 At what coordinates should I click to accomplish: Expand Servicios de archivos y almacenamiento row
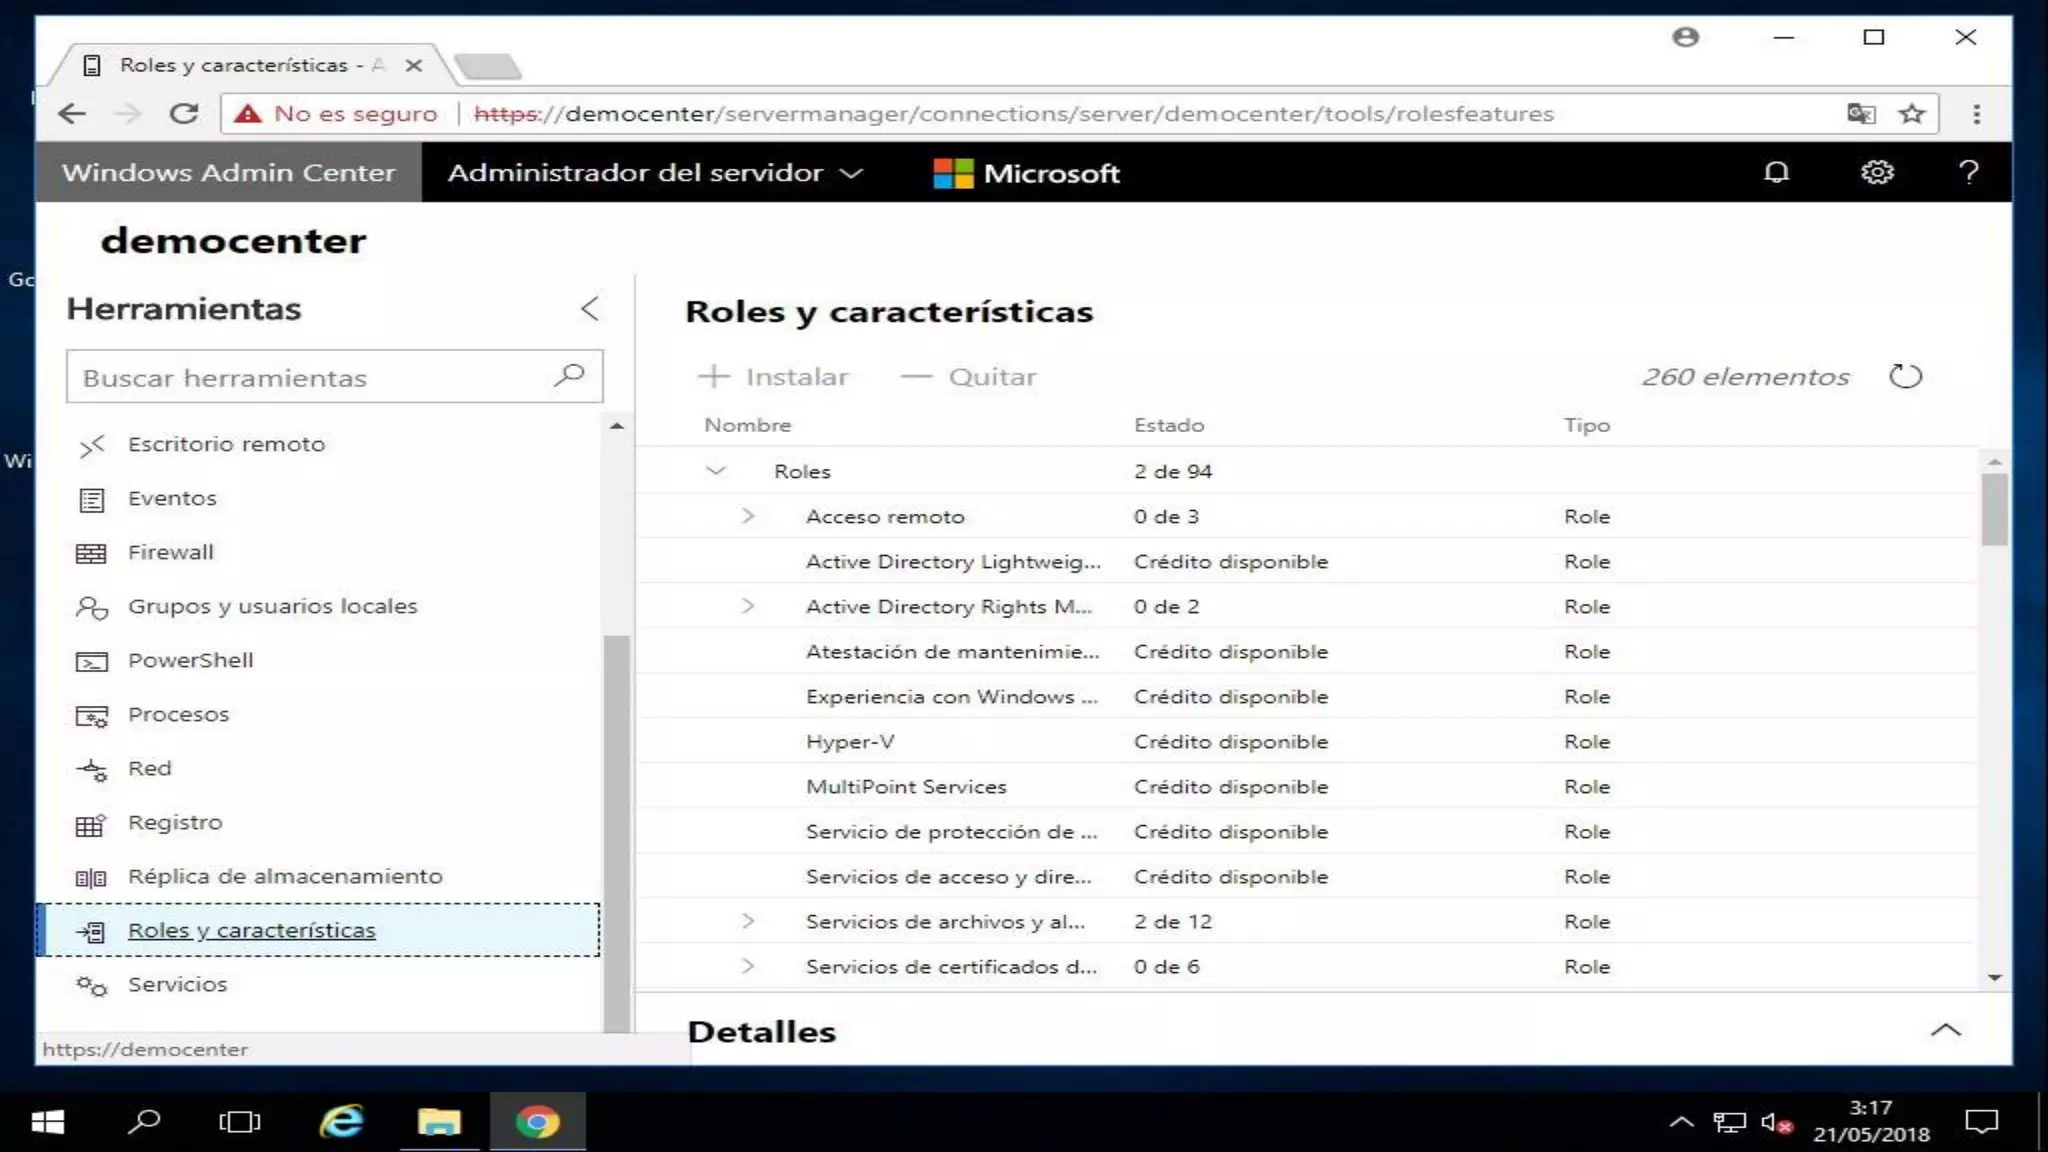[x=747, y=921]
